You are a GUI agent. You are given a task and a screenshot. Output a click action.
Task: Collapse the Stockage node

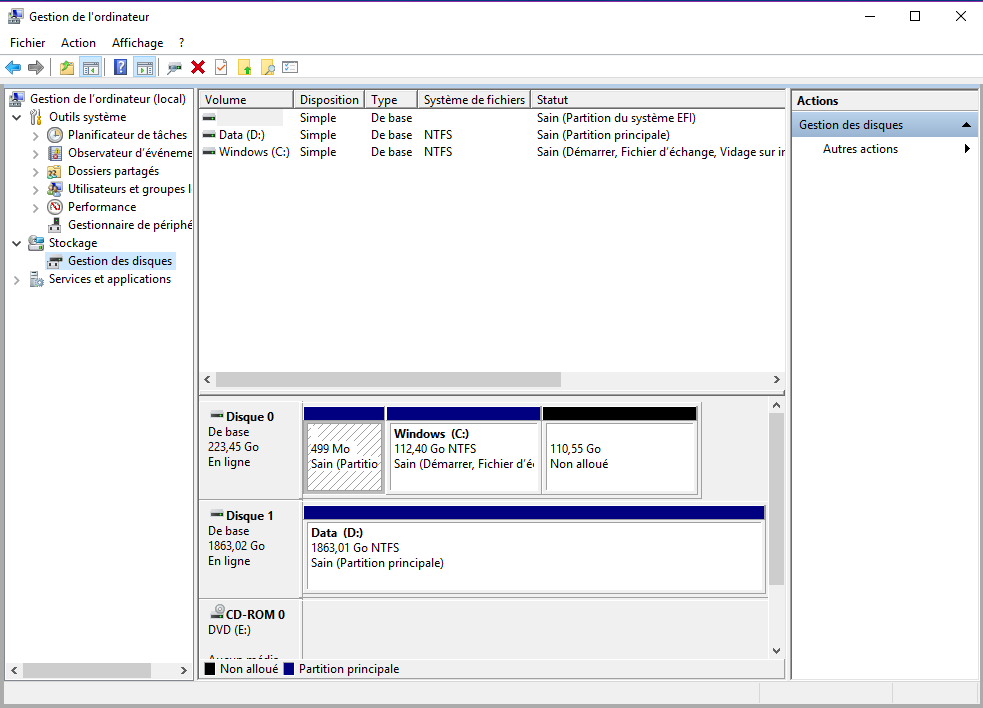tap(17, 243)
